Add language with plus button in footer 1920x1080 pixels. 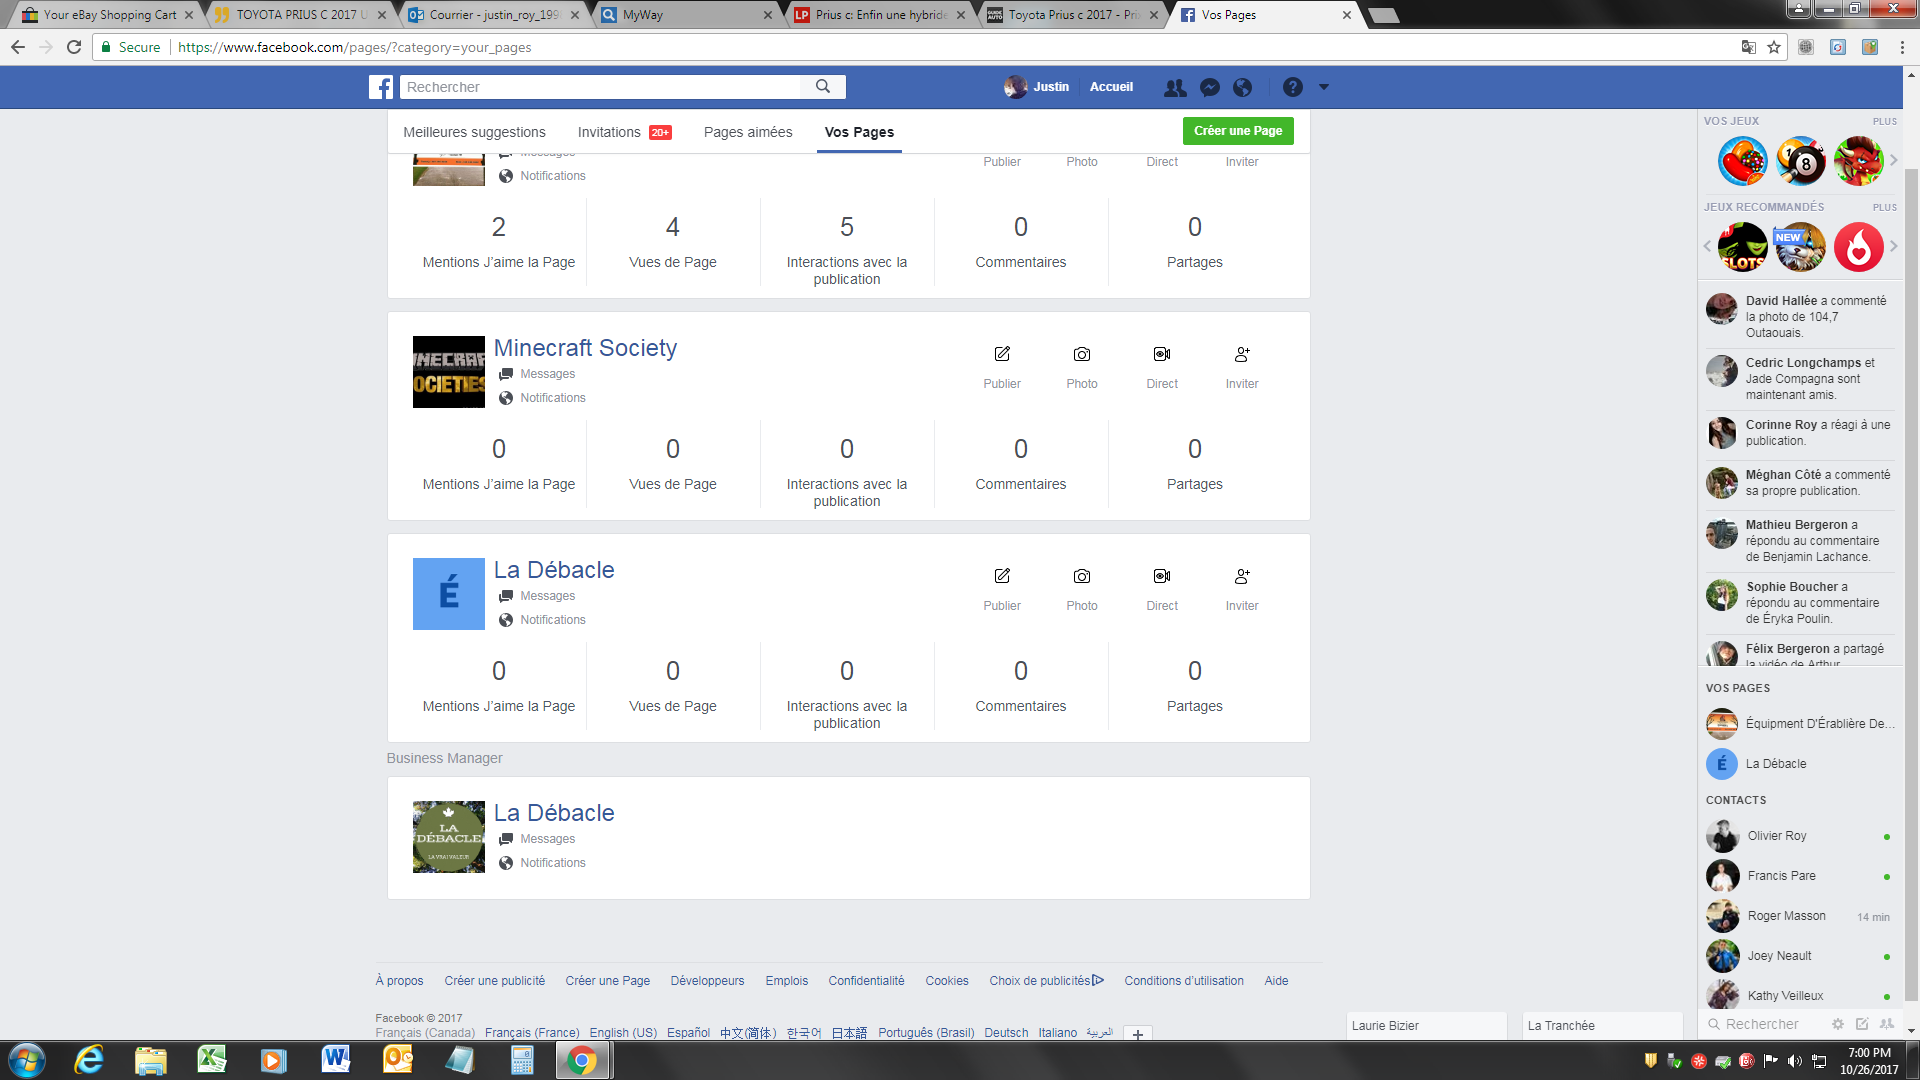click(x=1138, y=1034)
